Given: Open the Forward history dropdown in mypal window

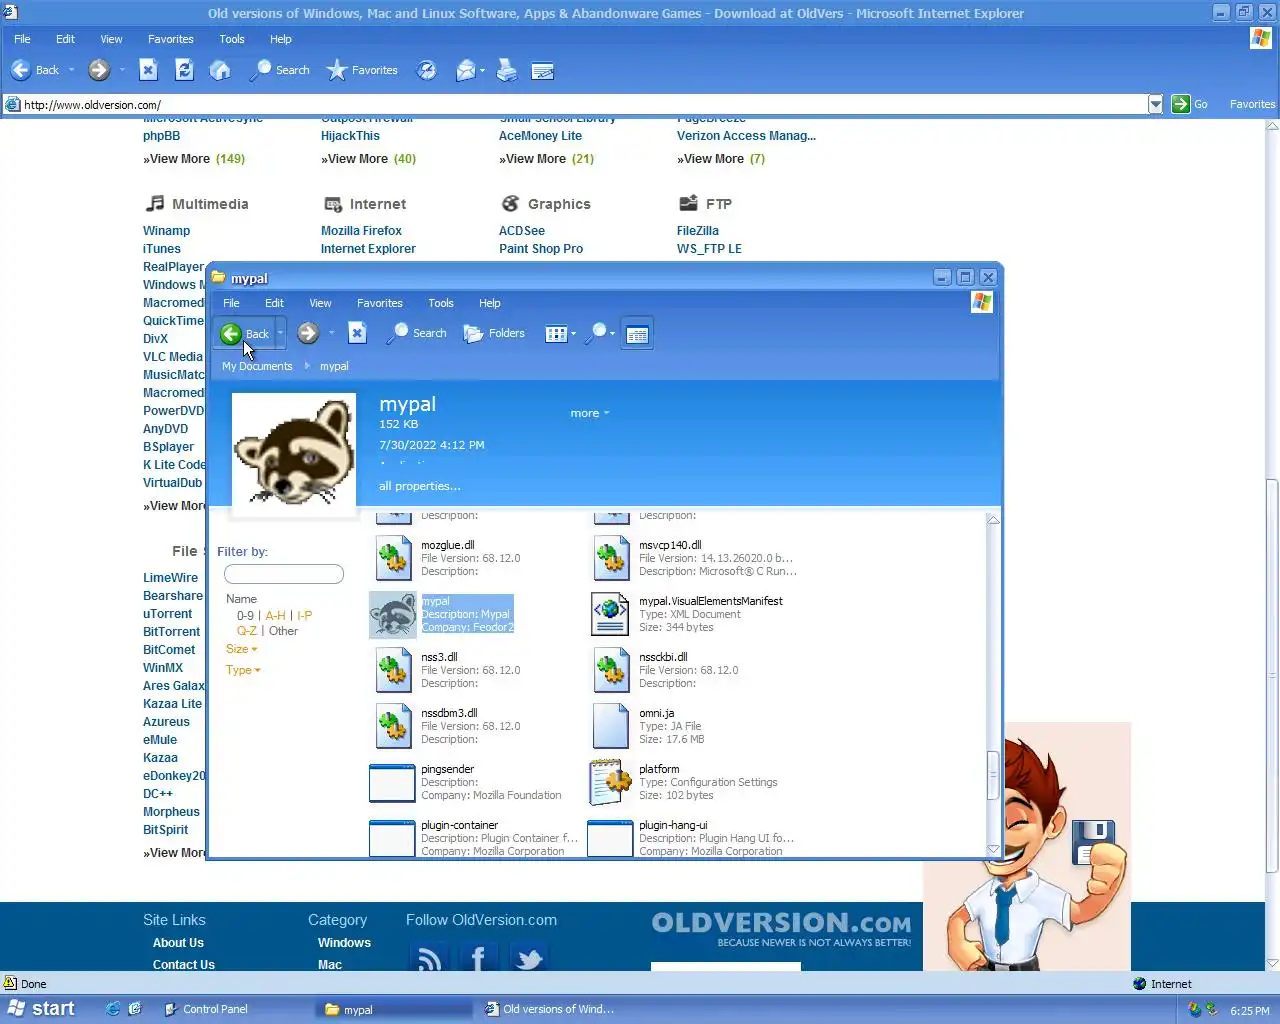Looking at the screenshot, I should click(331, 334).
